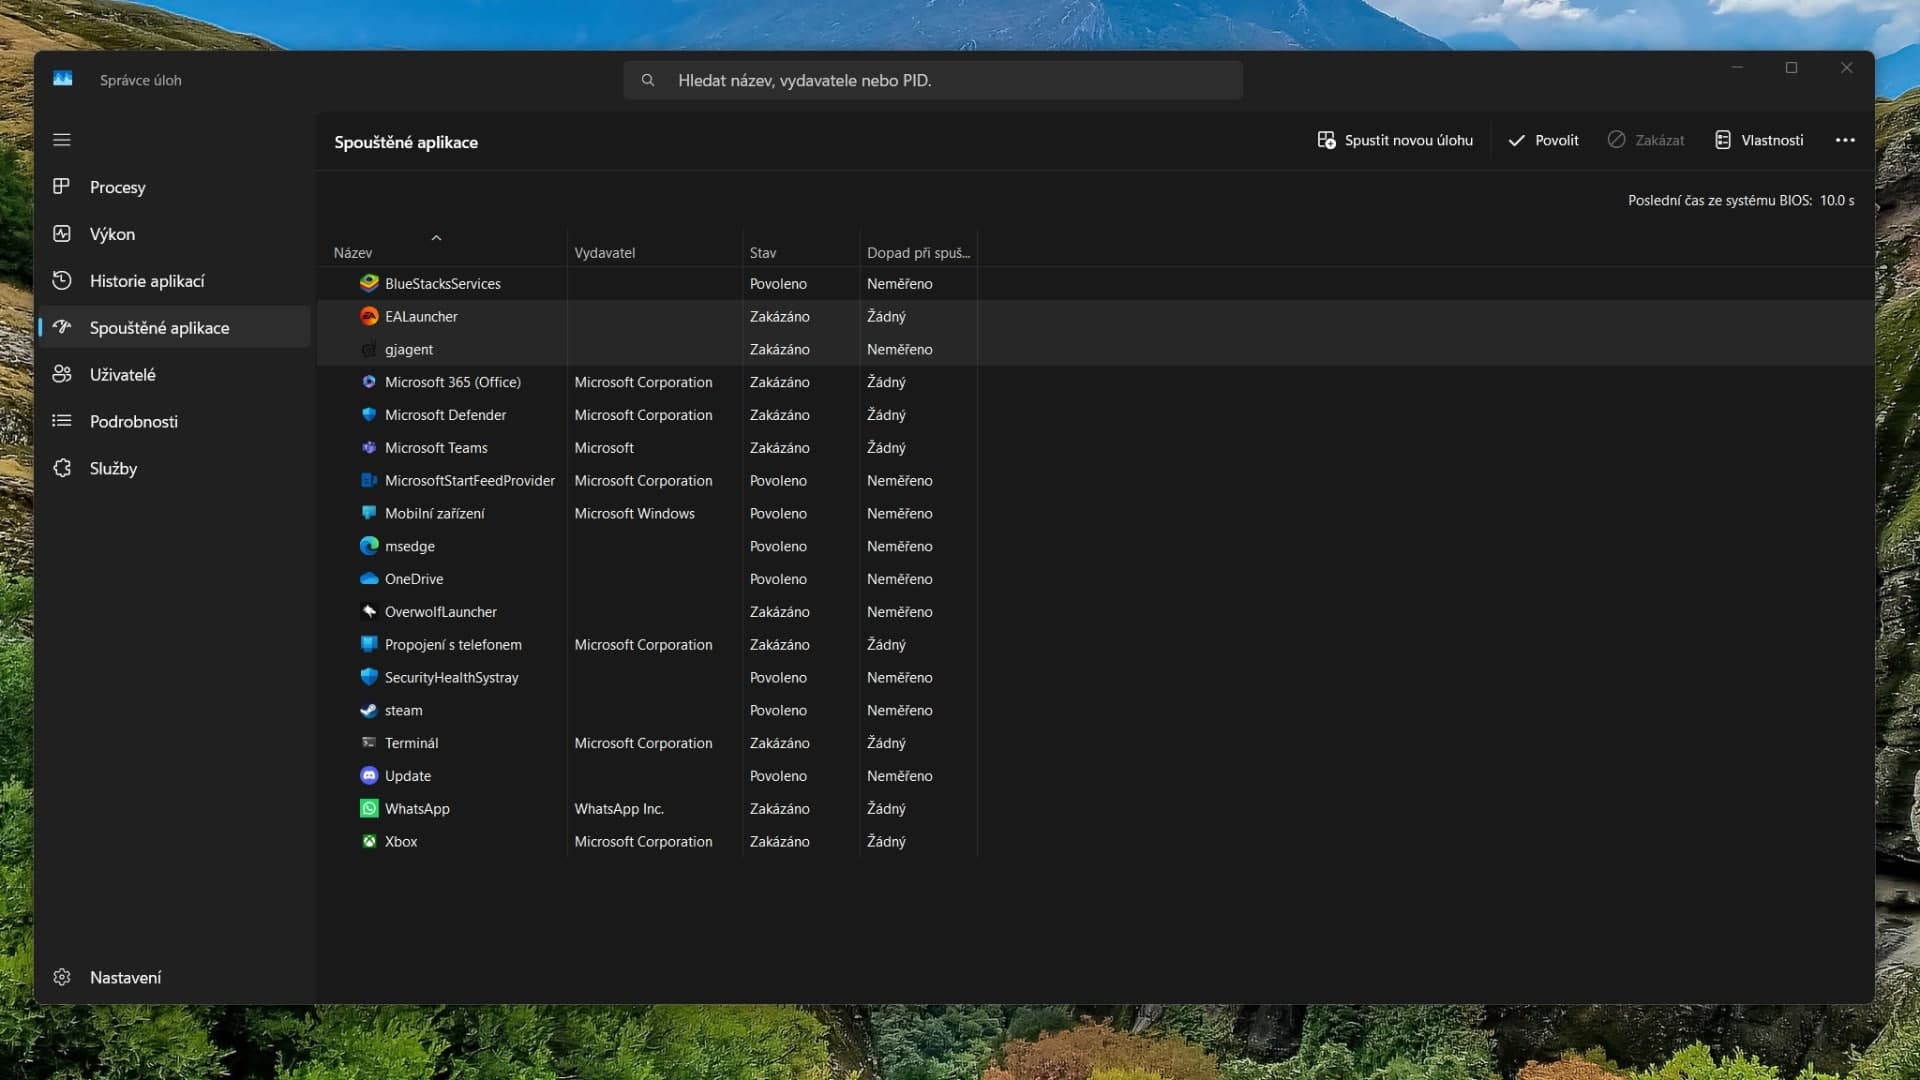
Task: Open the Služby services page
Action: click(113, 468)
